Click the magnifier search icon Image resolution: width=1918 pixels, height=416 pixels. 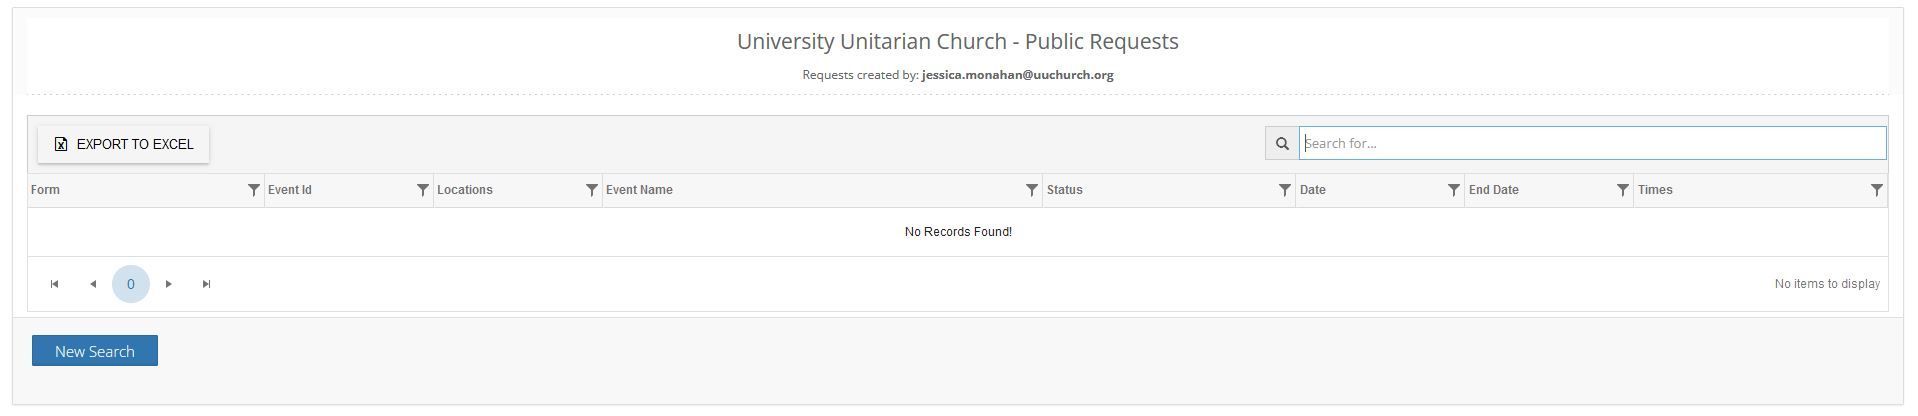pos(1282,143)
